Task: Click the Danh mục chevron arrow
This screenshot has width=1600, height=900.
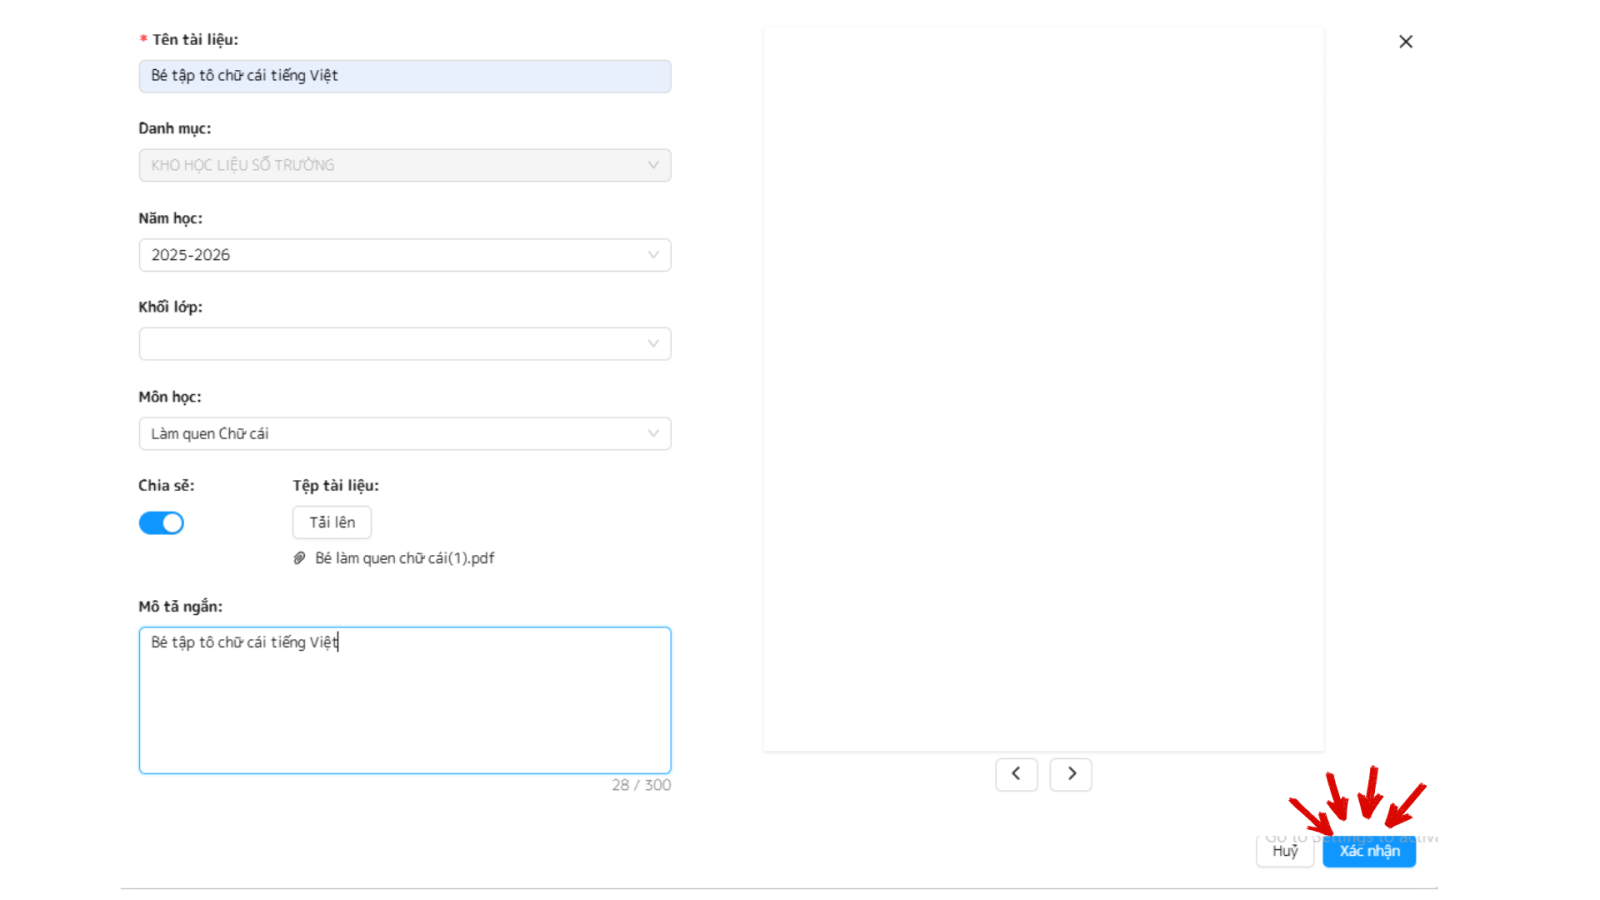Action: click(x=653, y=165)
